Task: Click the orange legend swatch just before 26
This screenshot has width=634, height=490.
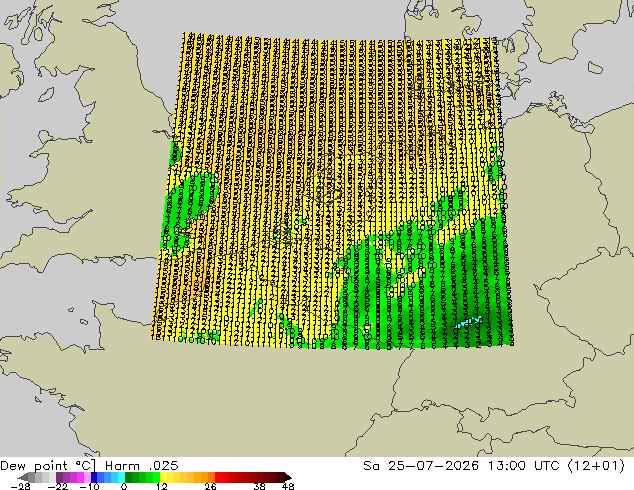Action: coord(211,477)
